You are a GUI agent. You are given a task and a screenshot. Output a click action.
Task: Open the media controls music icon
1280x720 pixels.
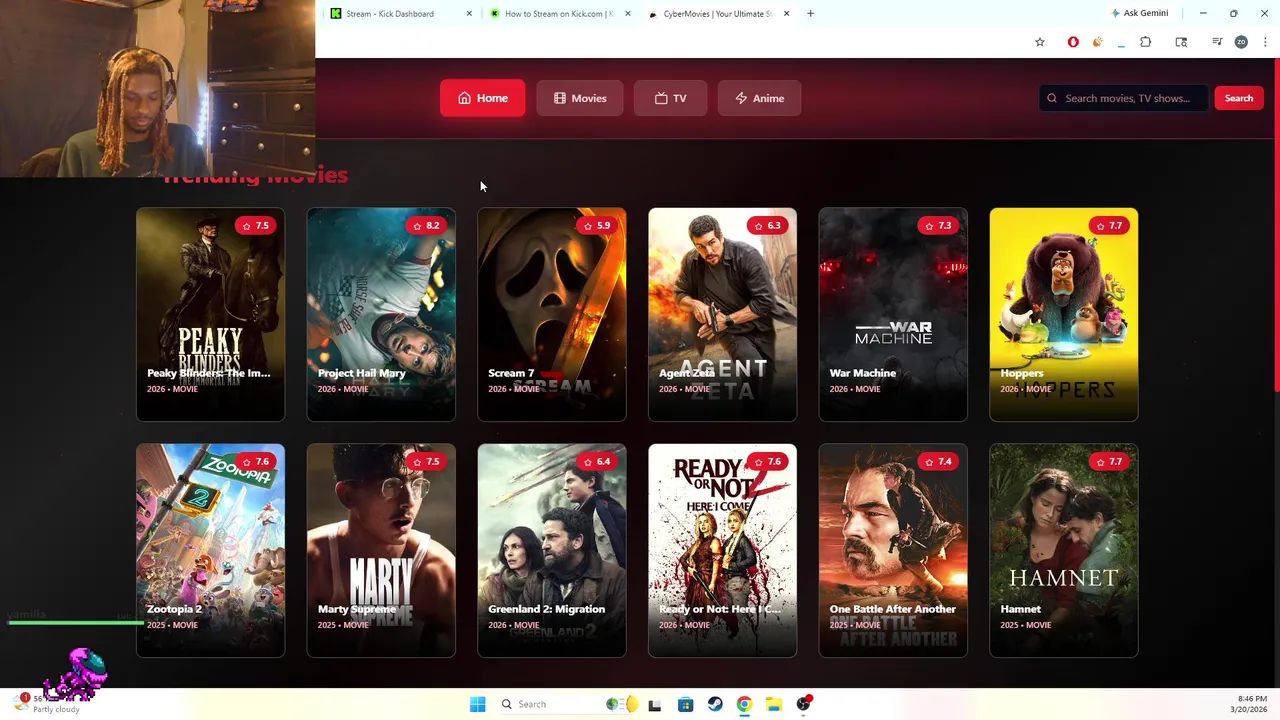[x=1217, y=42]
